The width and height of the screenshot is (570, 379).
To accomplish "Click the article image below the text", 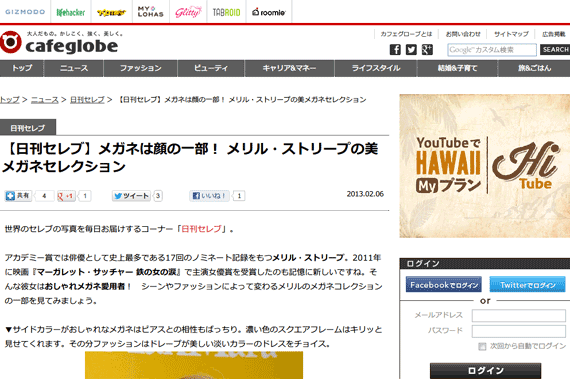I will 194,365.
